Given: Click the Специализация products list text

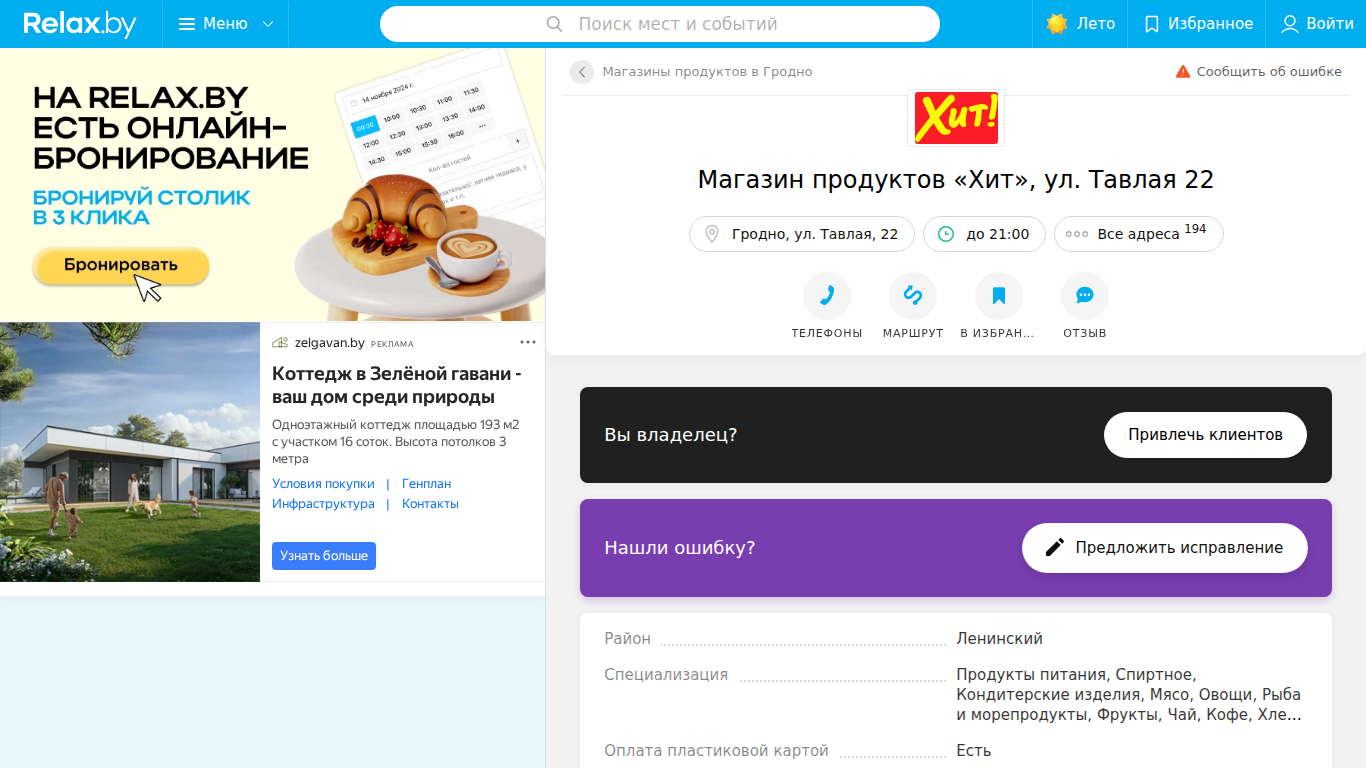Looking at the screenshot, I should click(1129, 695).
